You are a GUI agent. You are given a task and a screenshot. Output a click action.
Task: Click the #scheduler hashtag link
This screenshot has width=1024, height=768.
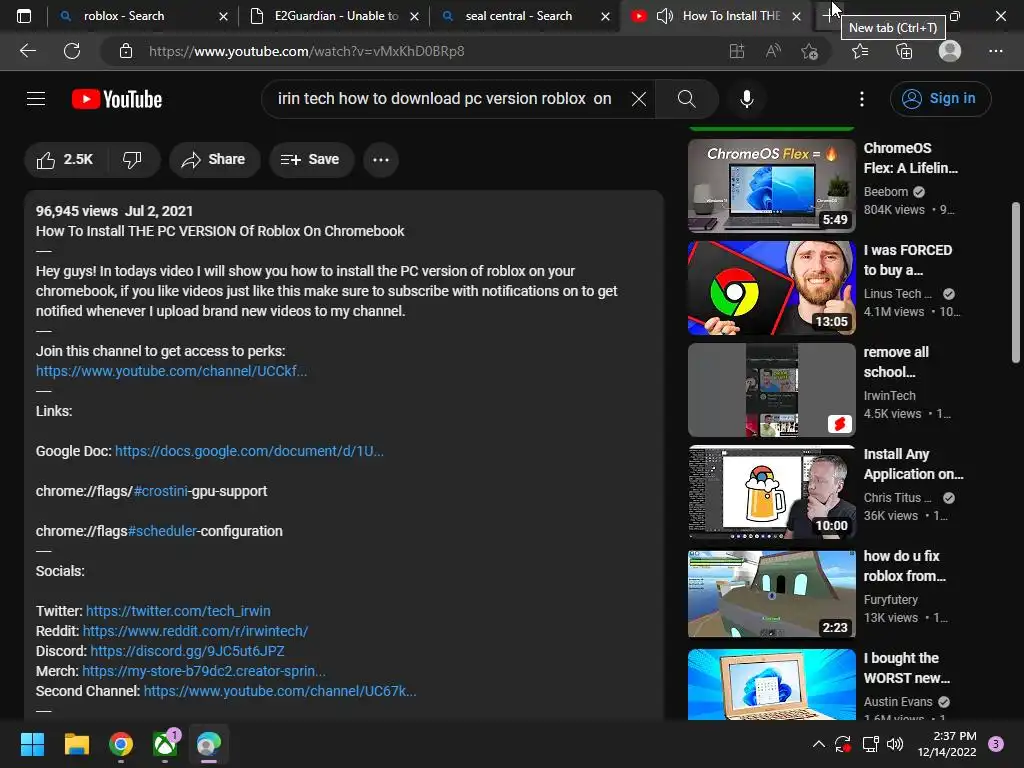162,531
